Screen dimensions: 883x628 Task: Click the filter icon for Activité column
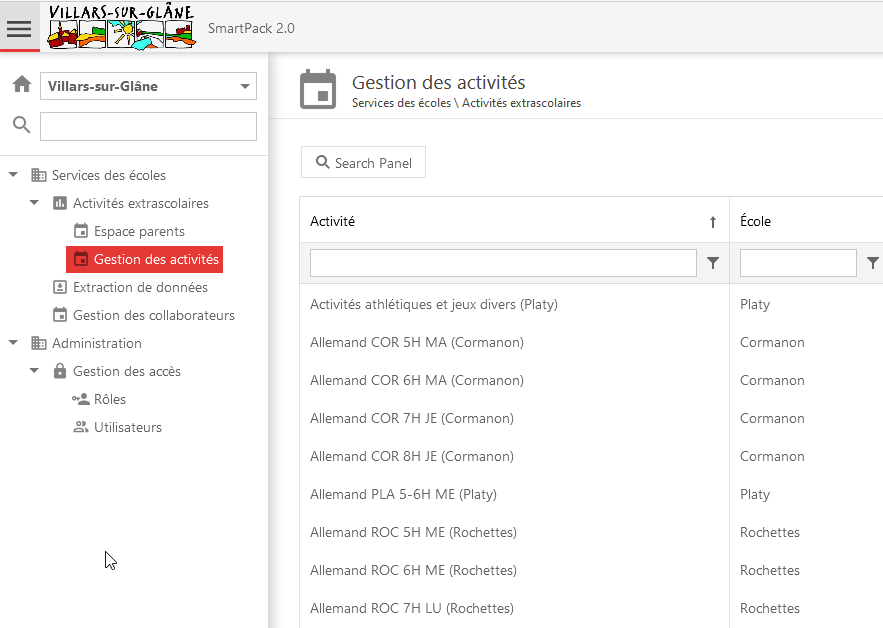(x=713, y=263)
